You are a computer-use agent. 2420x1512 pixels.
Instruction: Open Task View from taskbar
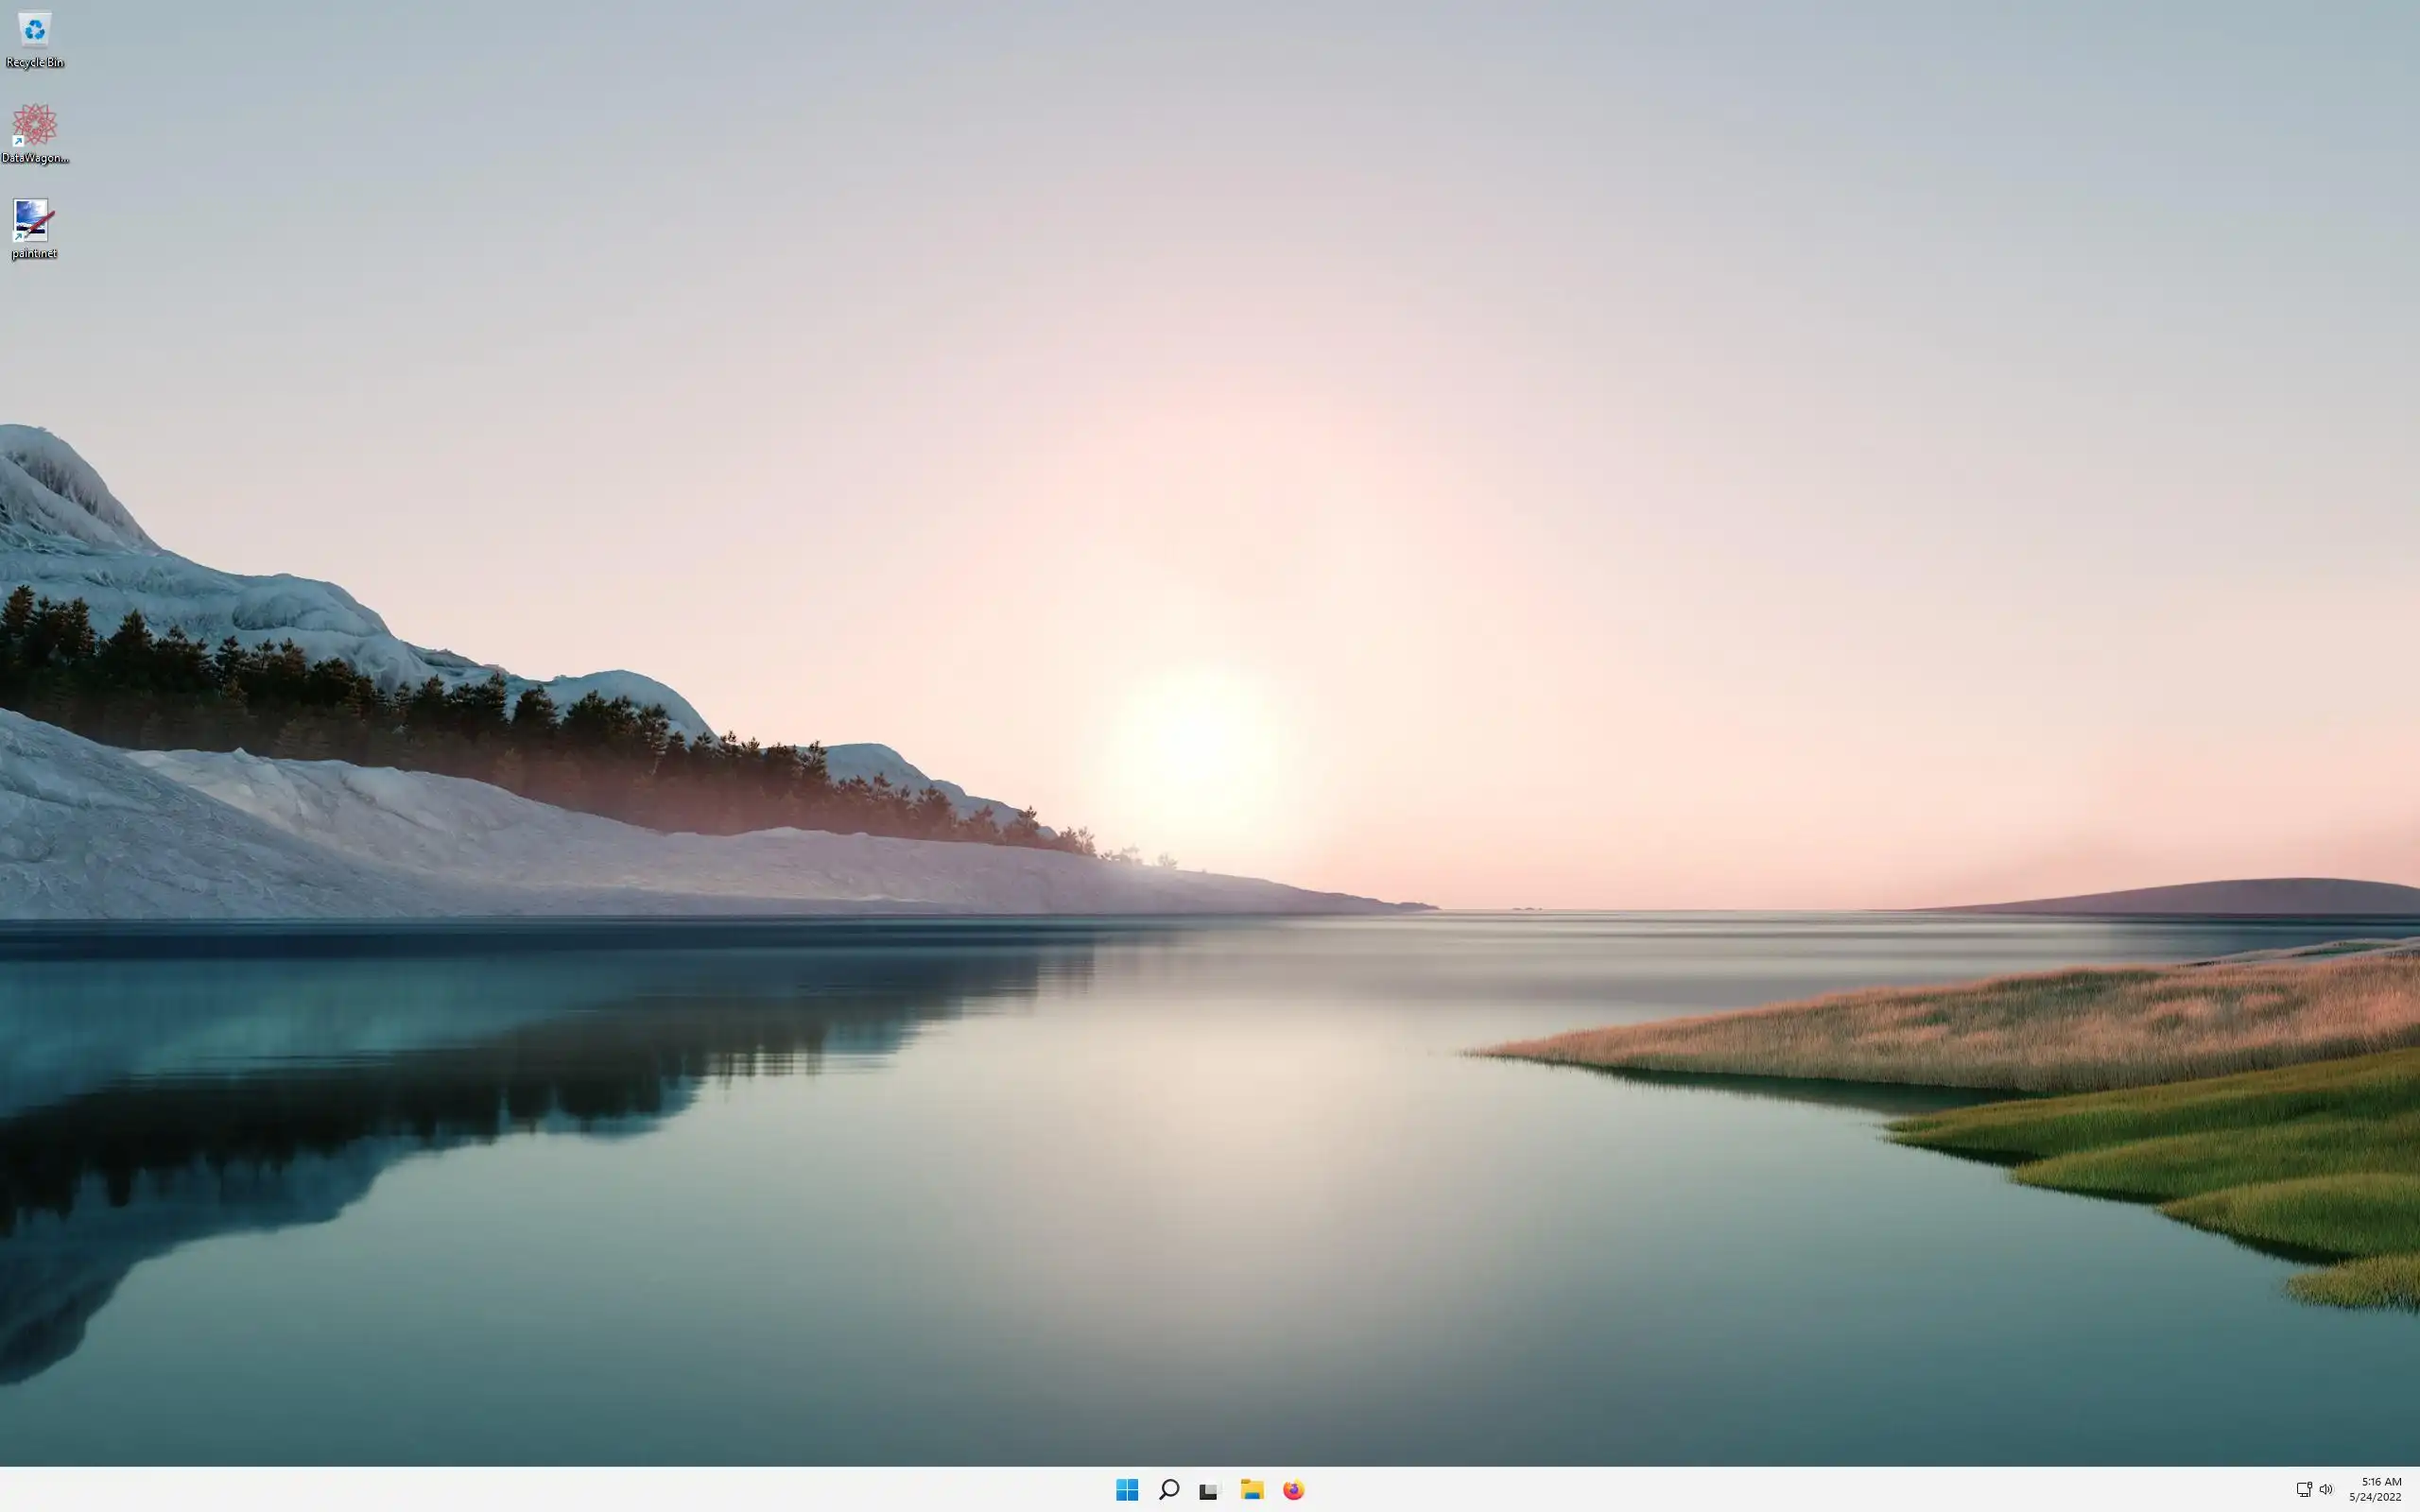coord(1210,1490)
